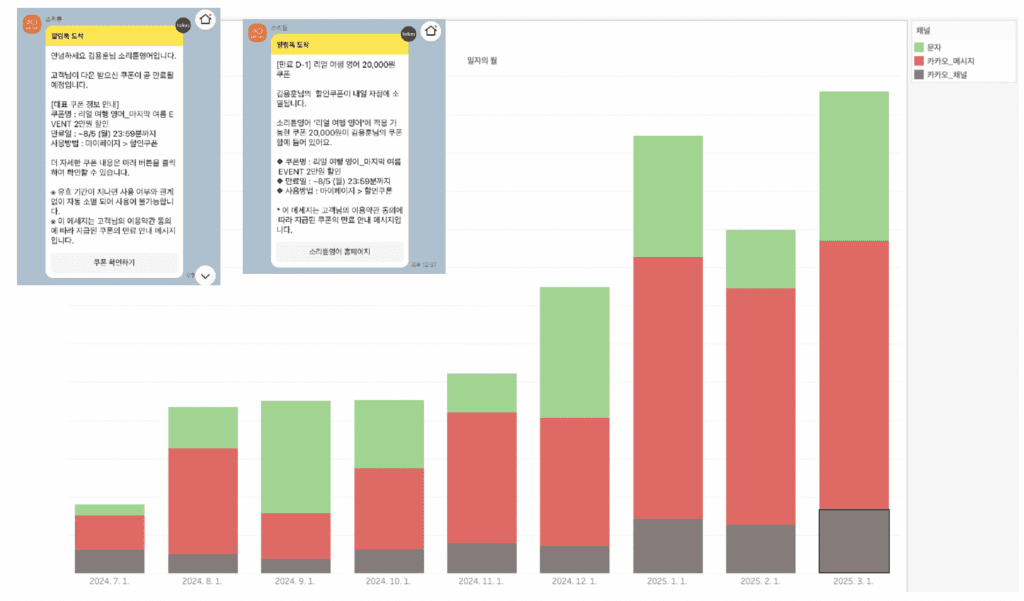
Task: Click the 일자의 월 axis header
Action: click(482, 61)
